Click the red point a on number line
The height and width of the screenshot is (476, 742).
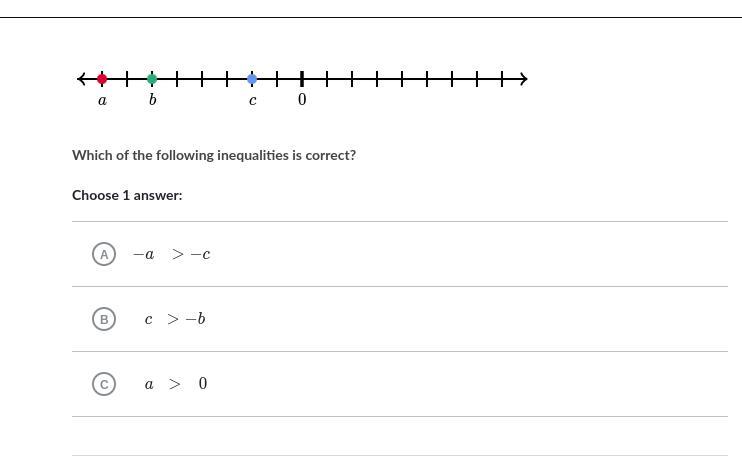(102, 79)
